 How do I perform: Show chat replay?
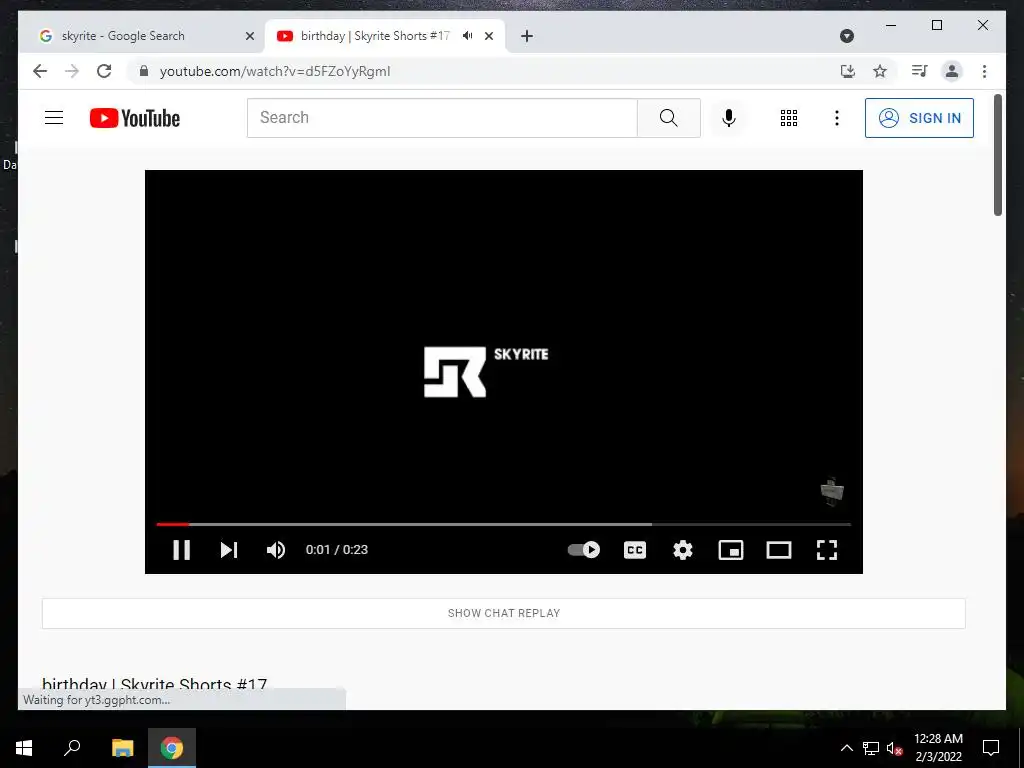(x=504, y=613)
